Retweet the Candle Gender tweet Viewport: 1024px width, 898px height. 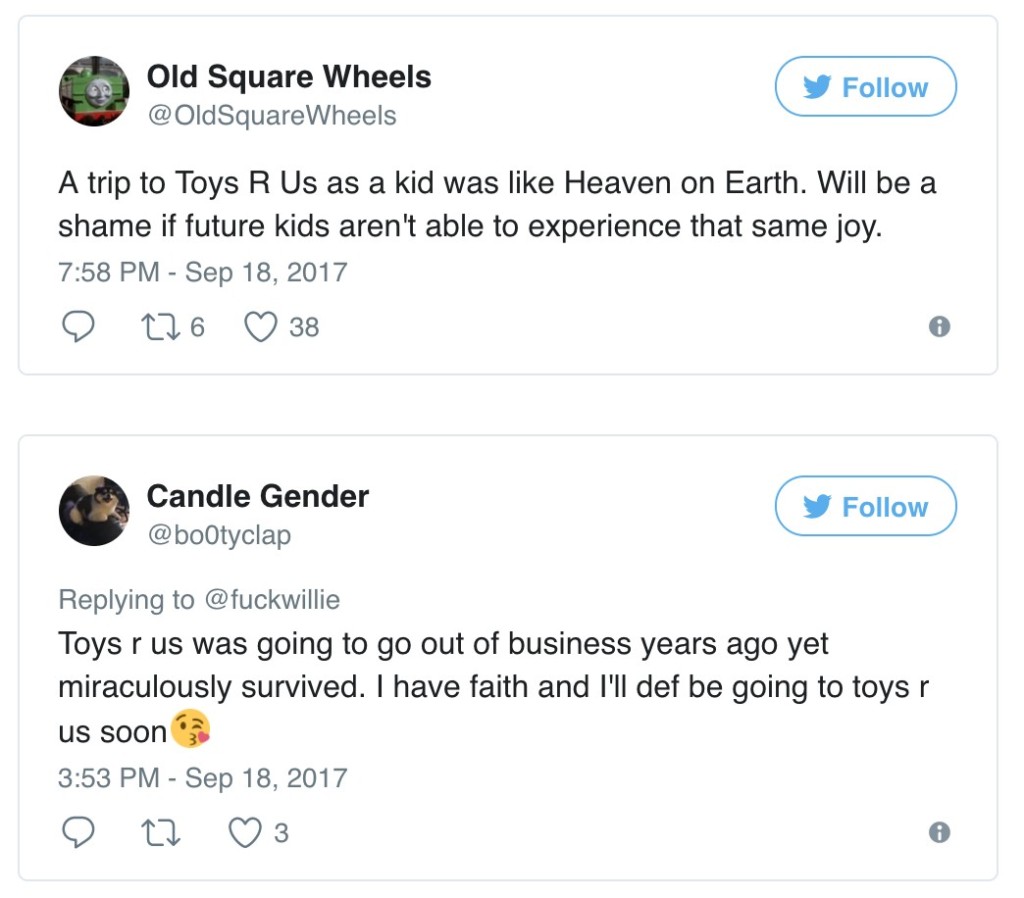(159, 832)
